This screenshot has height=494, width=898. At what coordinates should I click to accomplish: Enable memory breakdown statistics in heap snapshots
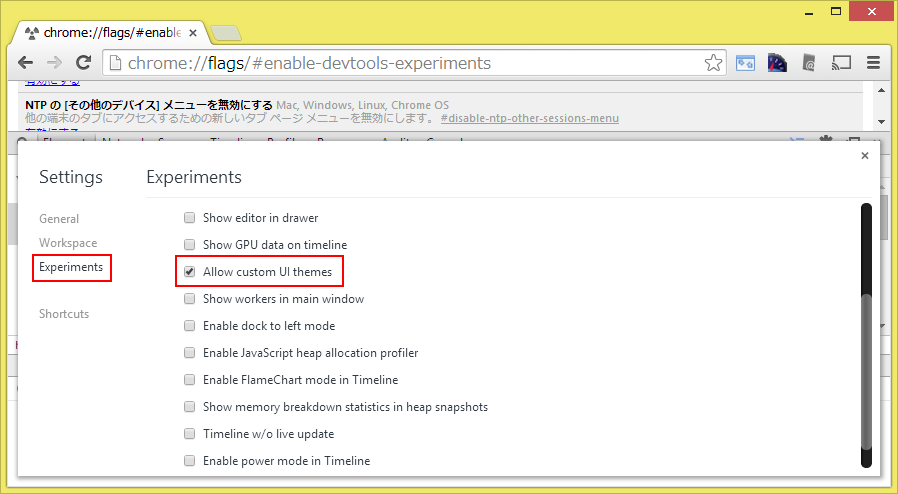click(190, 406)
